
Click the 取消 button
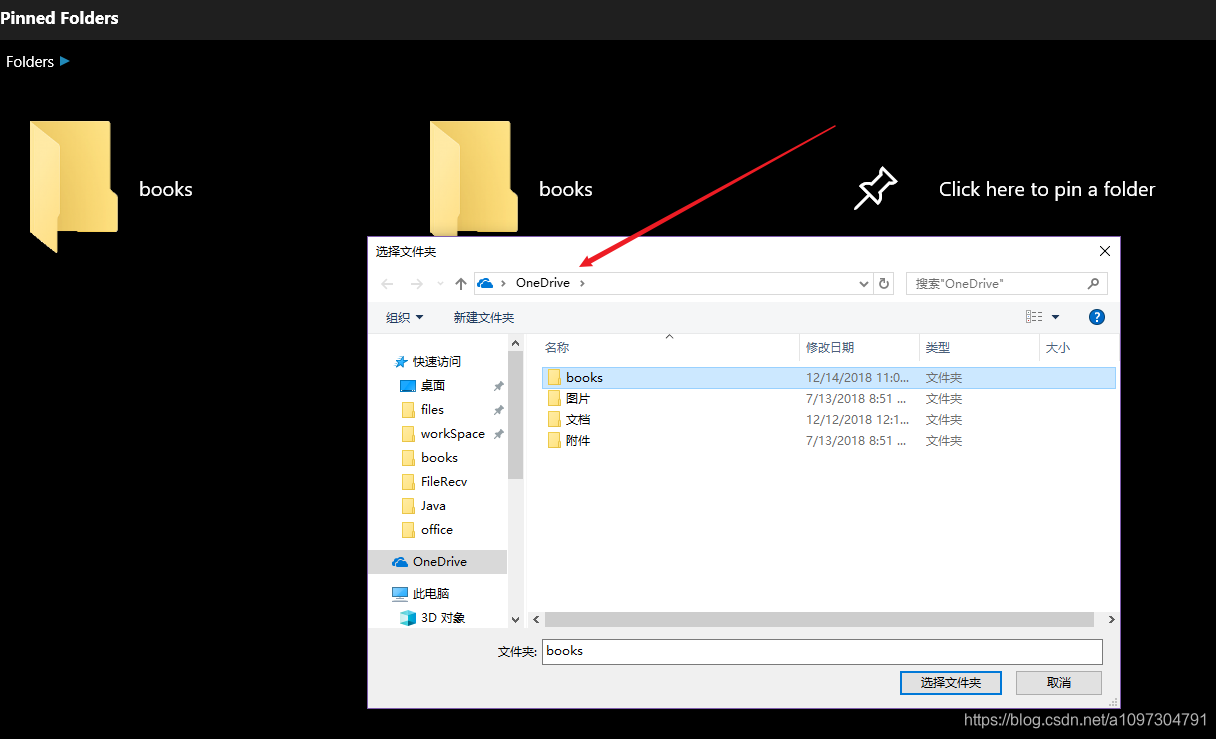click(1059, 683)
